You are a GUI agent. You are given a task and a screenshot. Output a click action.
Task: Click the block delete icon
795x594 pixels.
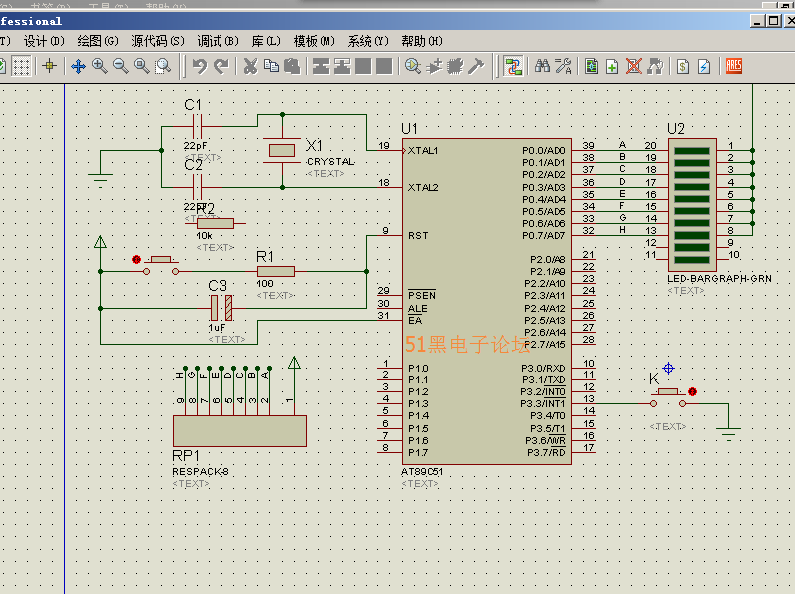tap(384, 66)
